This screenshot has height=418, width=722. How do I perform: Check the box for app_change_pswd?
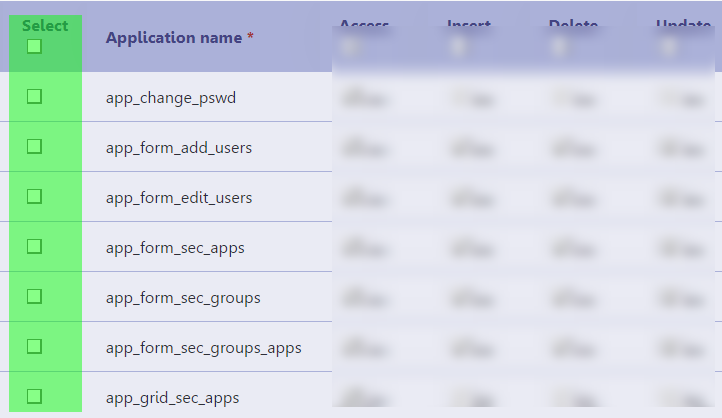point(34,96)
